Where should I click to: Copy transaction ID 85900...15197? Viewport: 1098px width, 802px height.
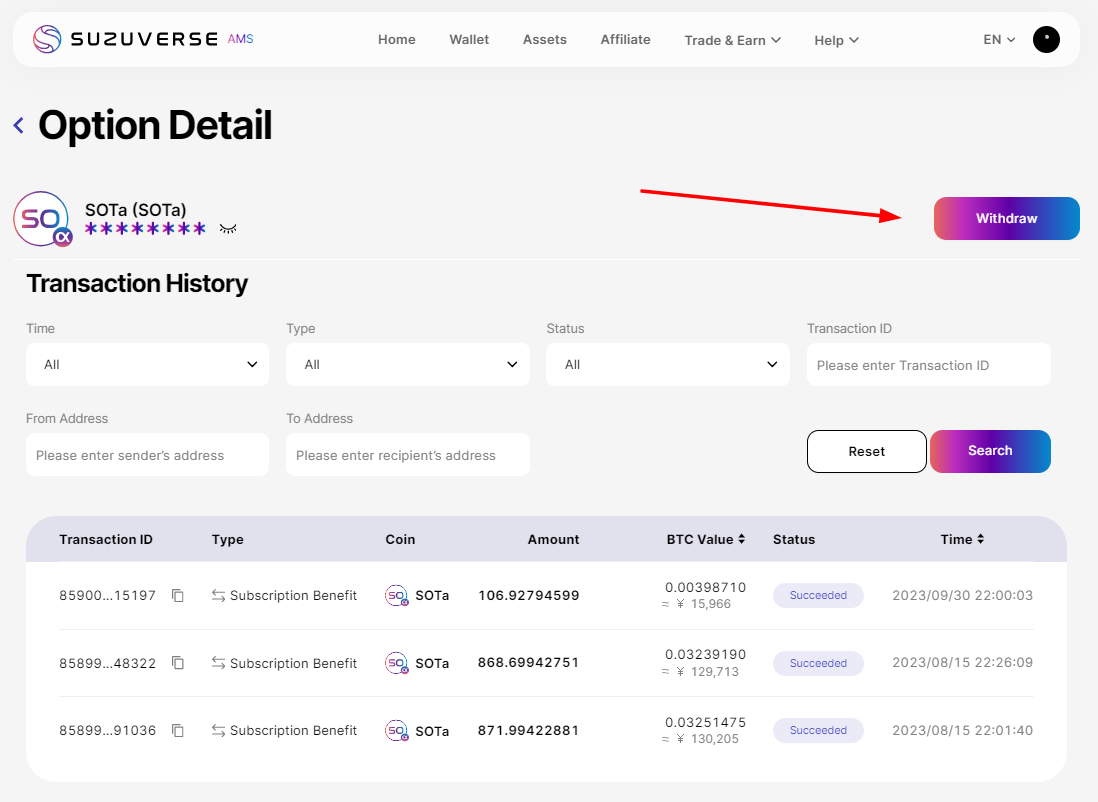coord(178,596)
